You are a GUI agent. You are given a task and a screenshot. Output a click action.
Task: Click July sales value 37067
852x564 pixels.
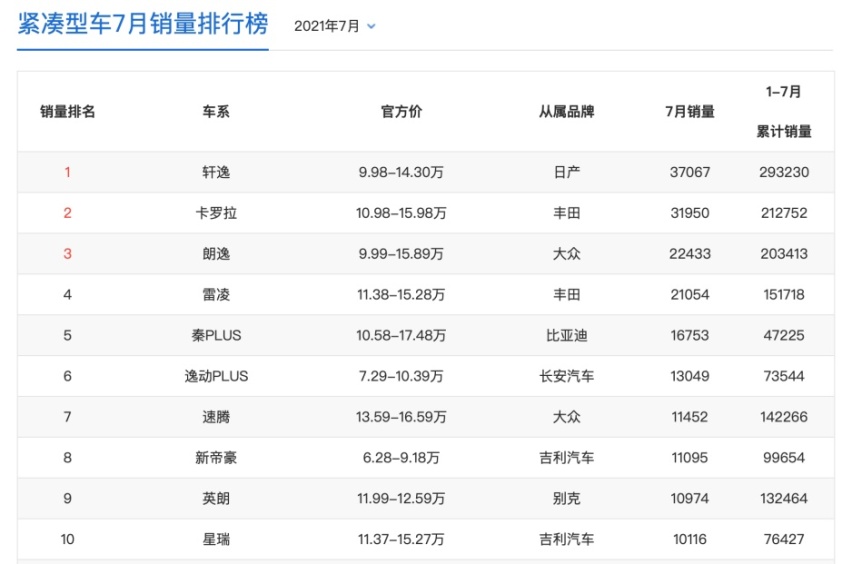(x=690, y=172)
